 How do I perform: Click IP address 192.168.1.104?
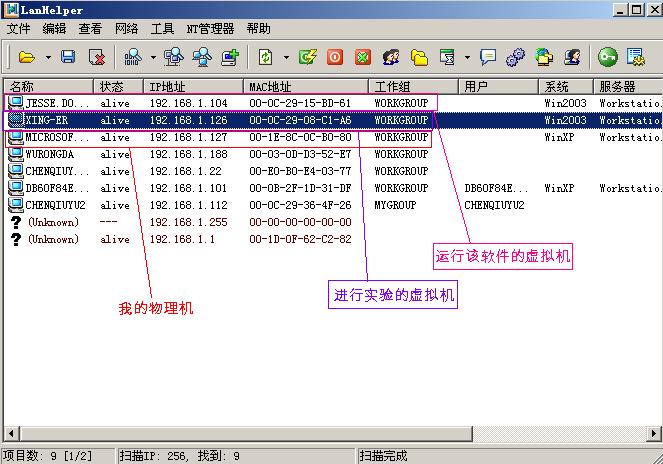[x=189, y=103]
